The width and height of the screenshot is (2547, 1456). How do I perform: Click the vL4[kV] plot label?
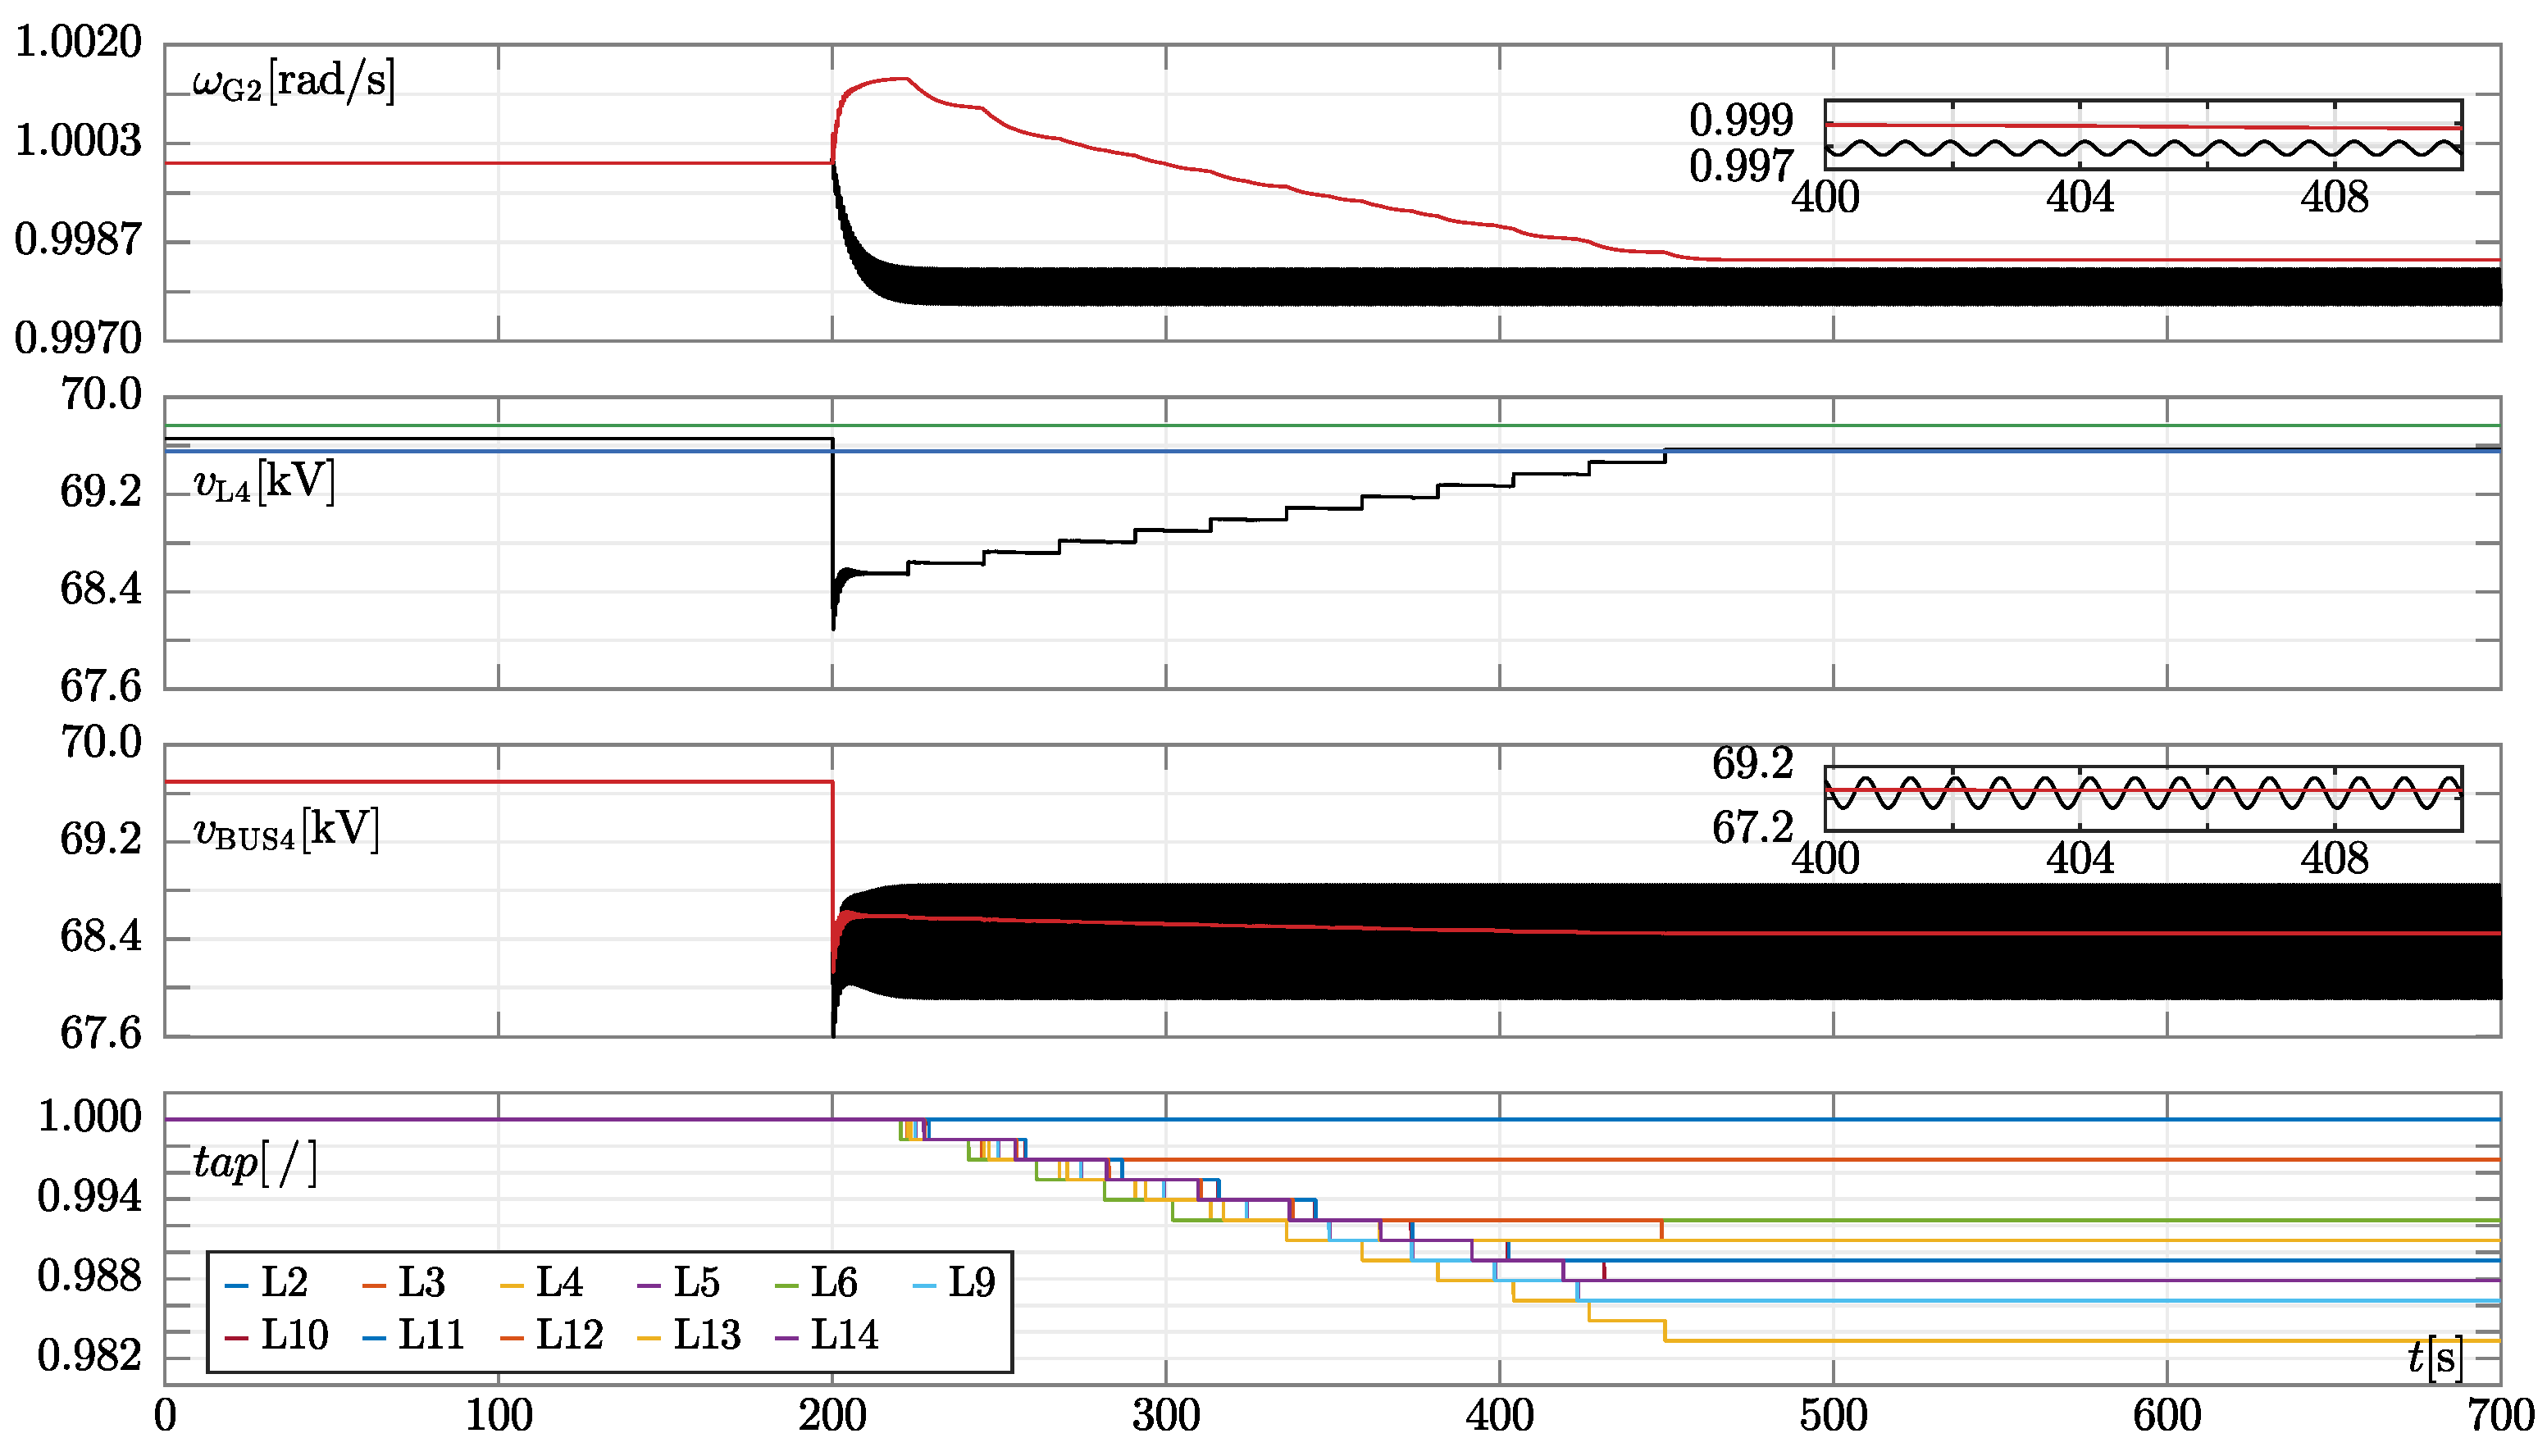(264, 483)
